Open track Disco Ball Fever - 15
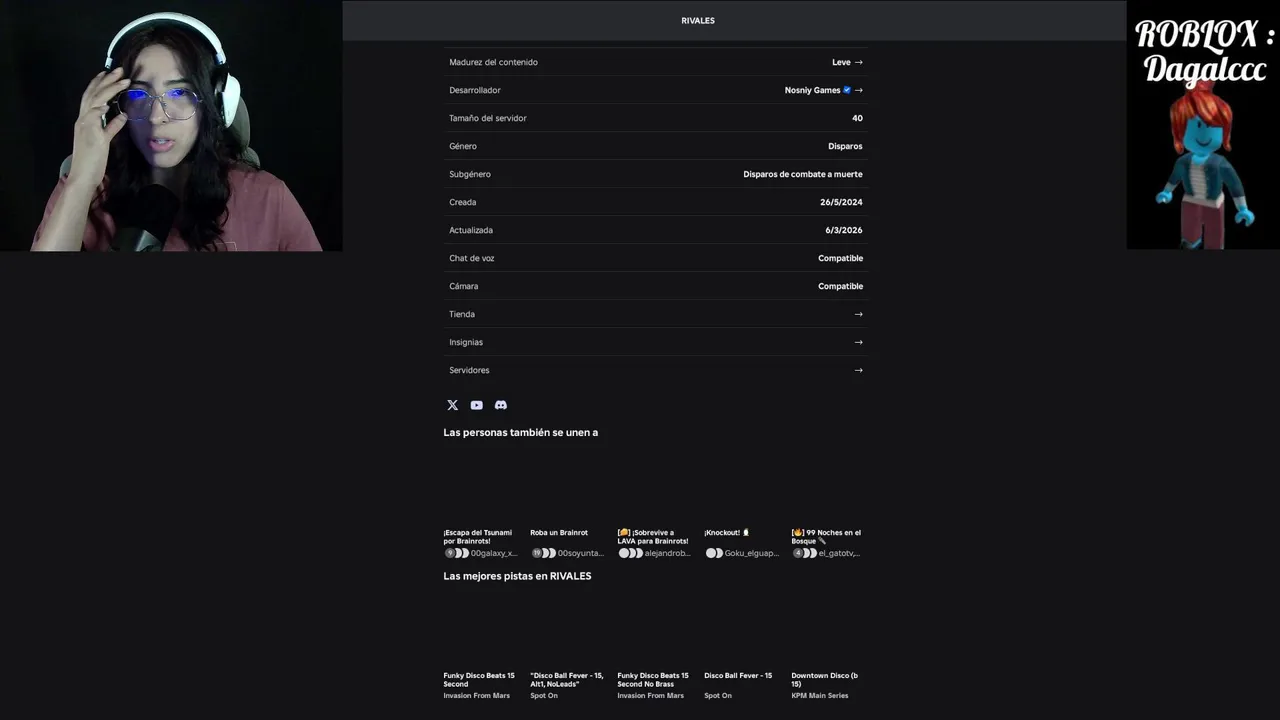Screen dimensions: 1280x720 click(x=738, y=675)
